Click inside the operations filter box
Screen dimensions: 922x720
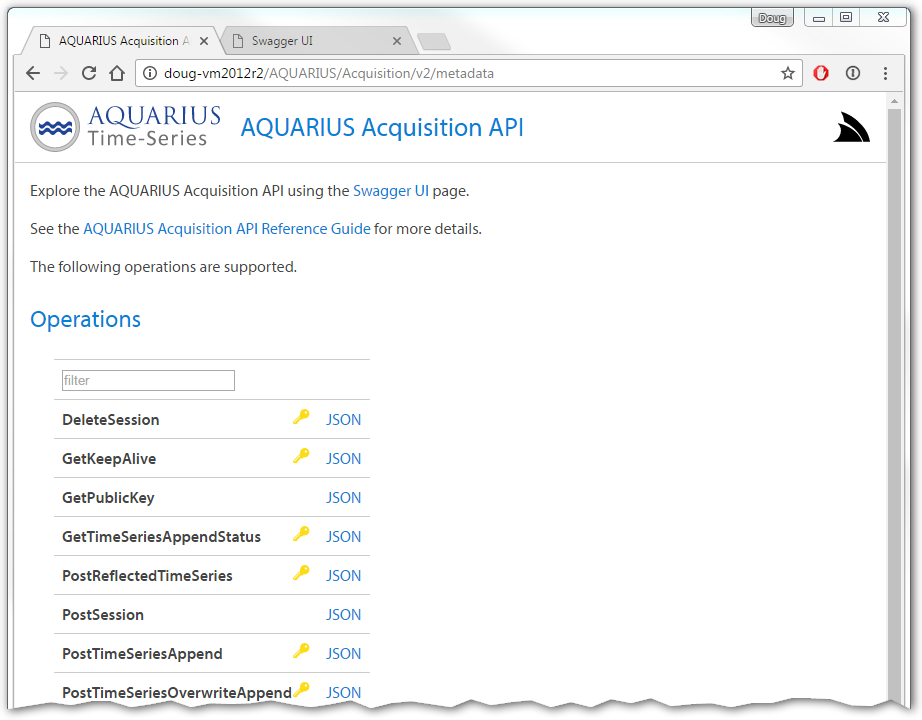pyautogui.click(x=147, y=380)
